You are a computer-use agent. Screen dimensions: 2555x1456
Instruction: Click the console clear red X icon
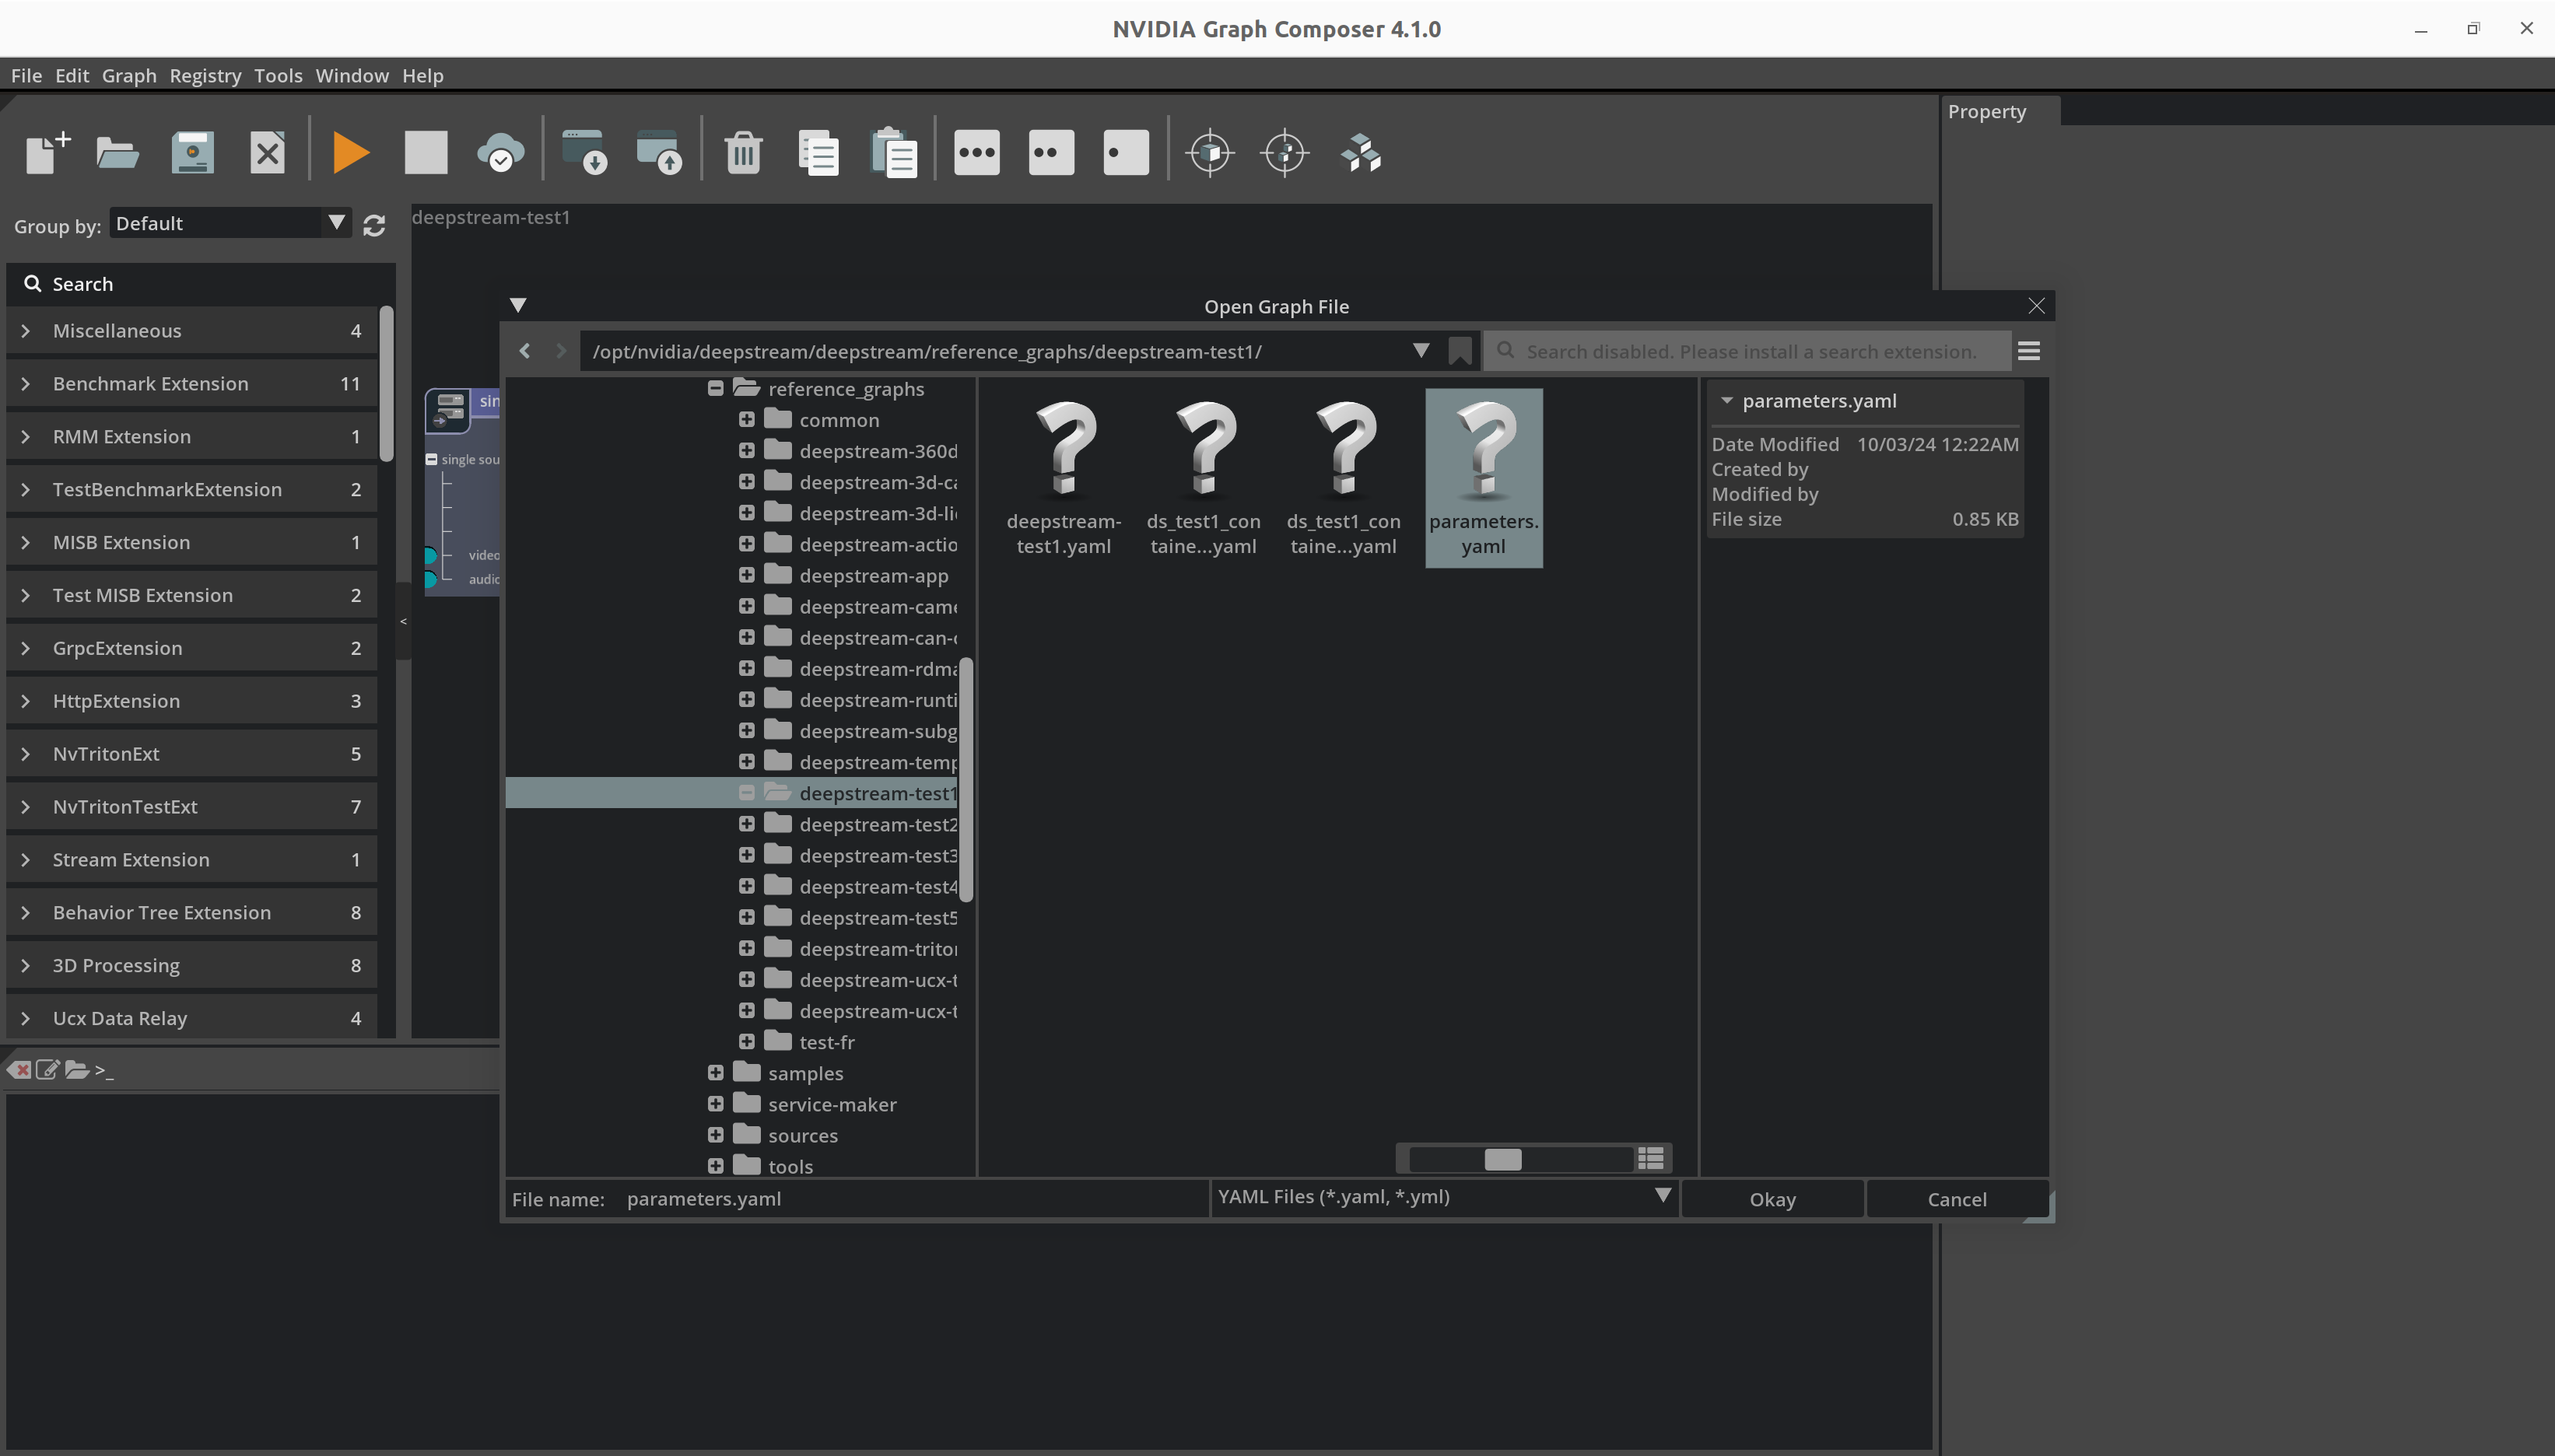[x=19, y=1070]
